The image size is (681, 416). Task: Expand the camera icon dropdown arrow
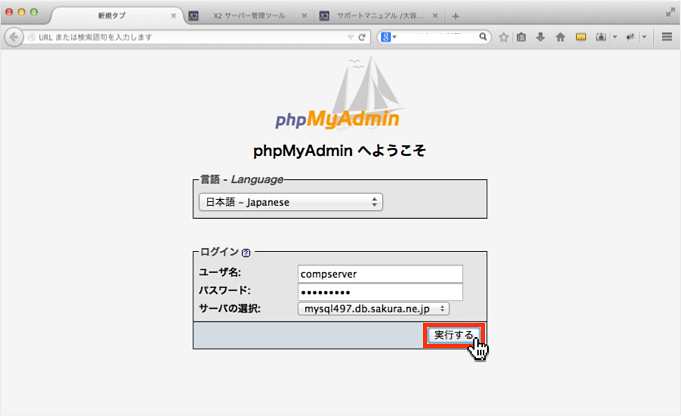coord(615,37)
